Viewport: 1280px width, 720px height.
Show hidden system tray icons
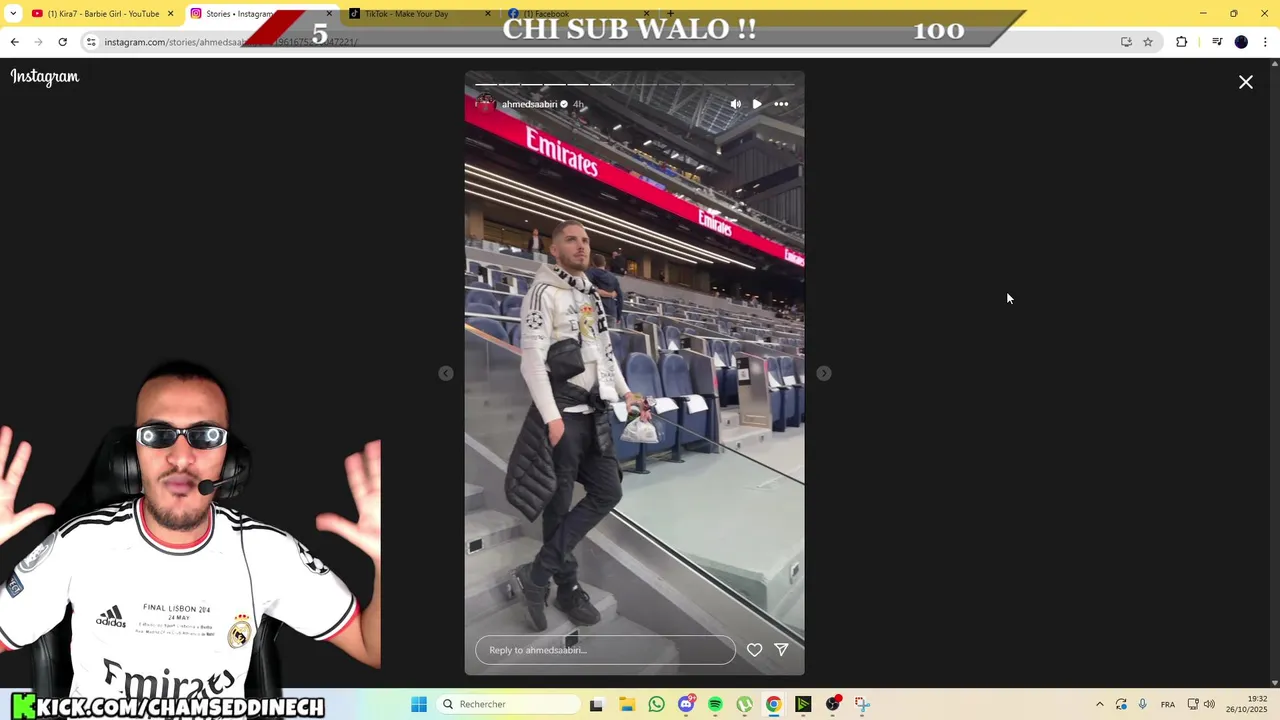tap(1100, 704)
